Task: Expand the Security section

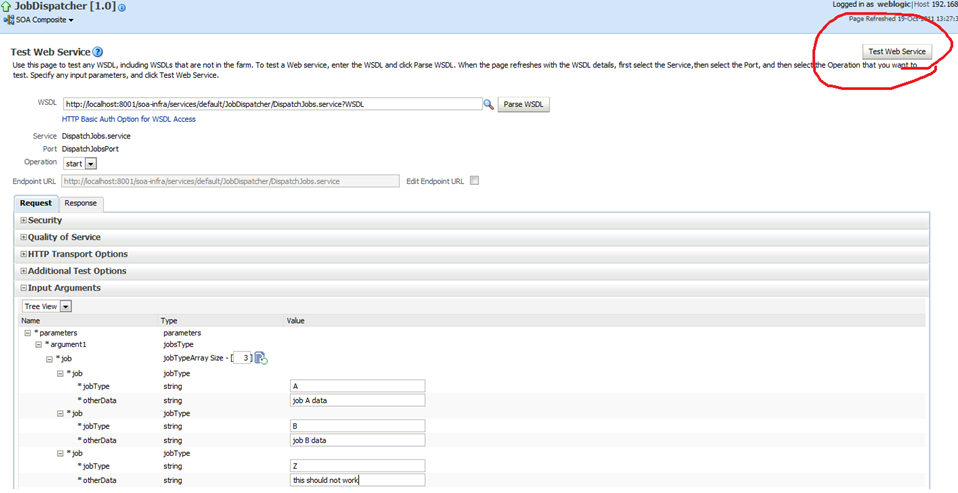Action: 24,220
